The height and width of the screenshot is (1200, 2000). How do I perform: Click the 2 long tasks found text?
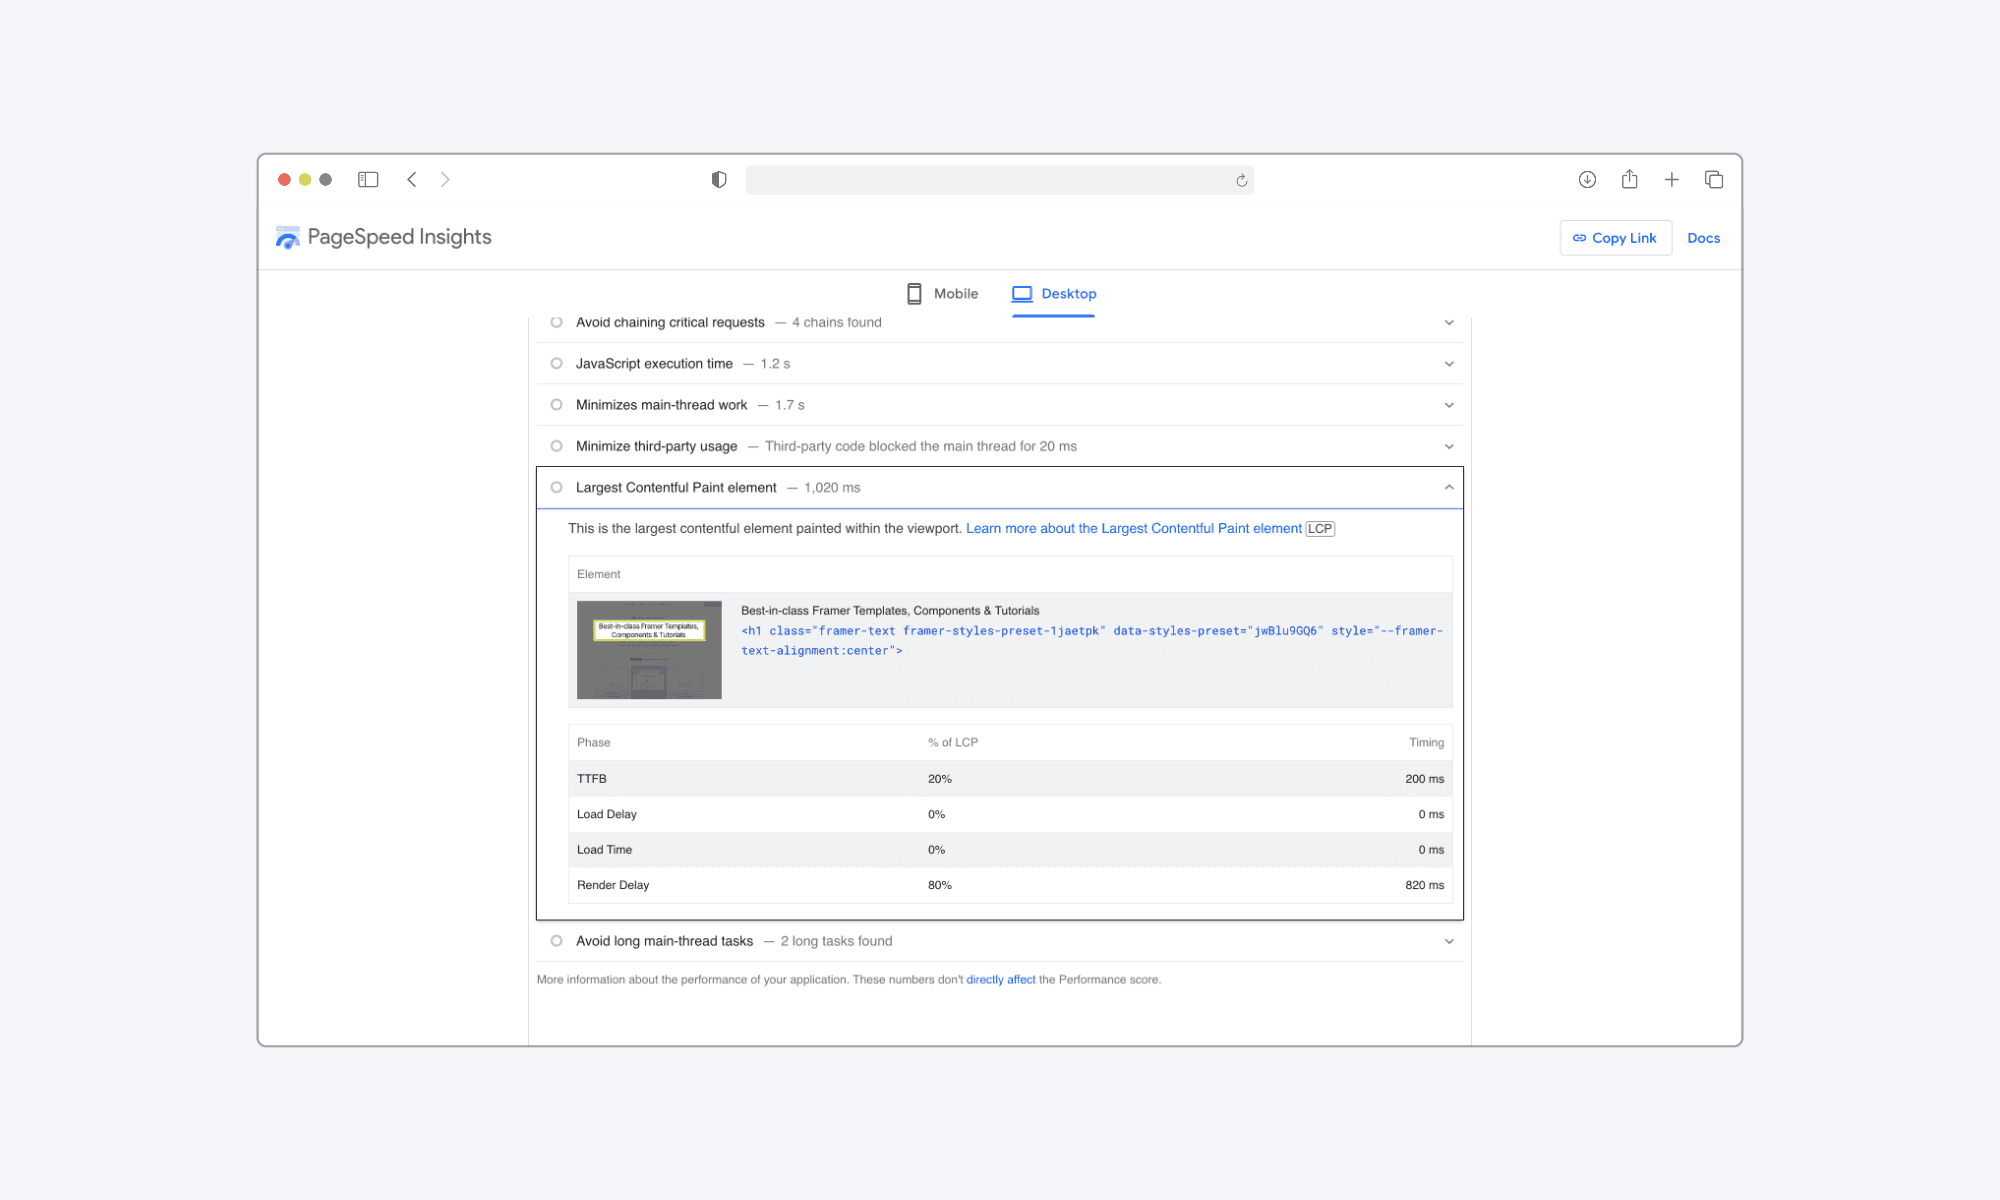click(x=837, y=941)
